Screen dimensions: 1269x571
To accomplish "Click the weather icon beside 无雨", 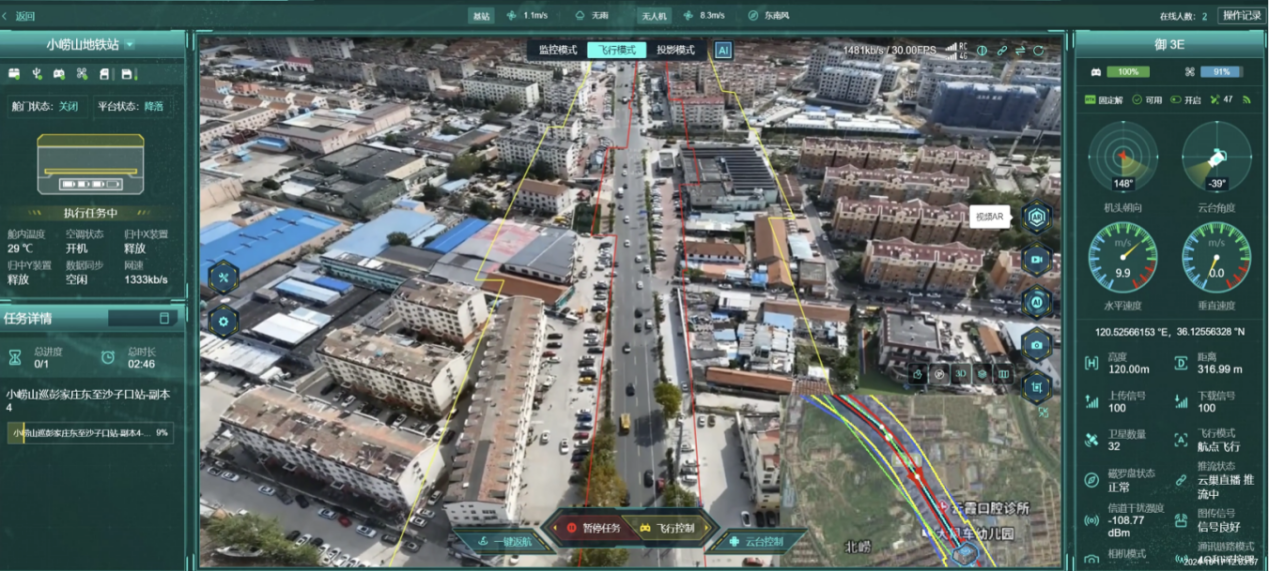I will (580, 16).
